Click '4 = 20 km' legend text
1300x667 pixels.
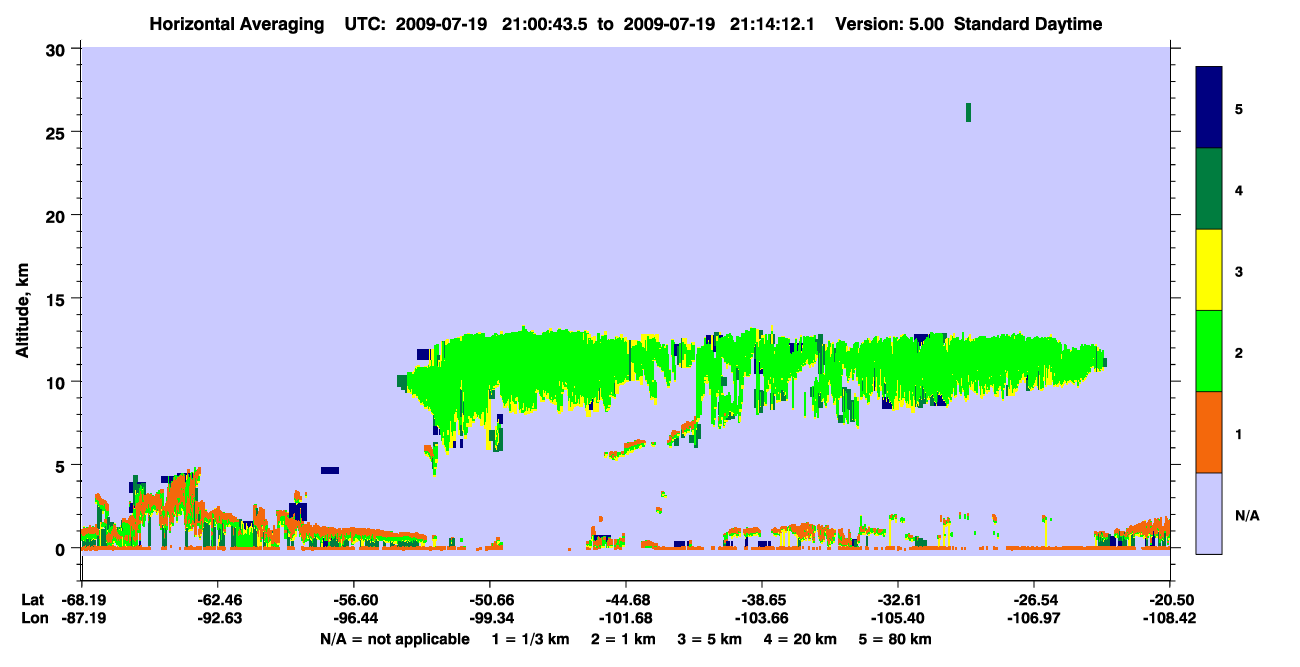click(x=800, y=639)
